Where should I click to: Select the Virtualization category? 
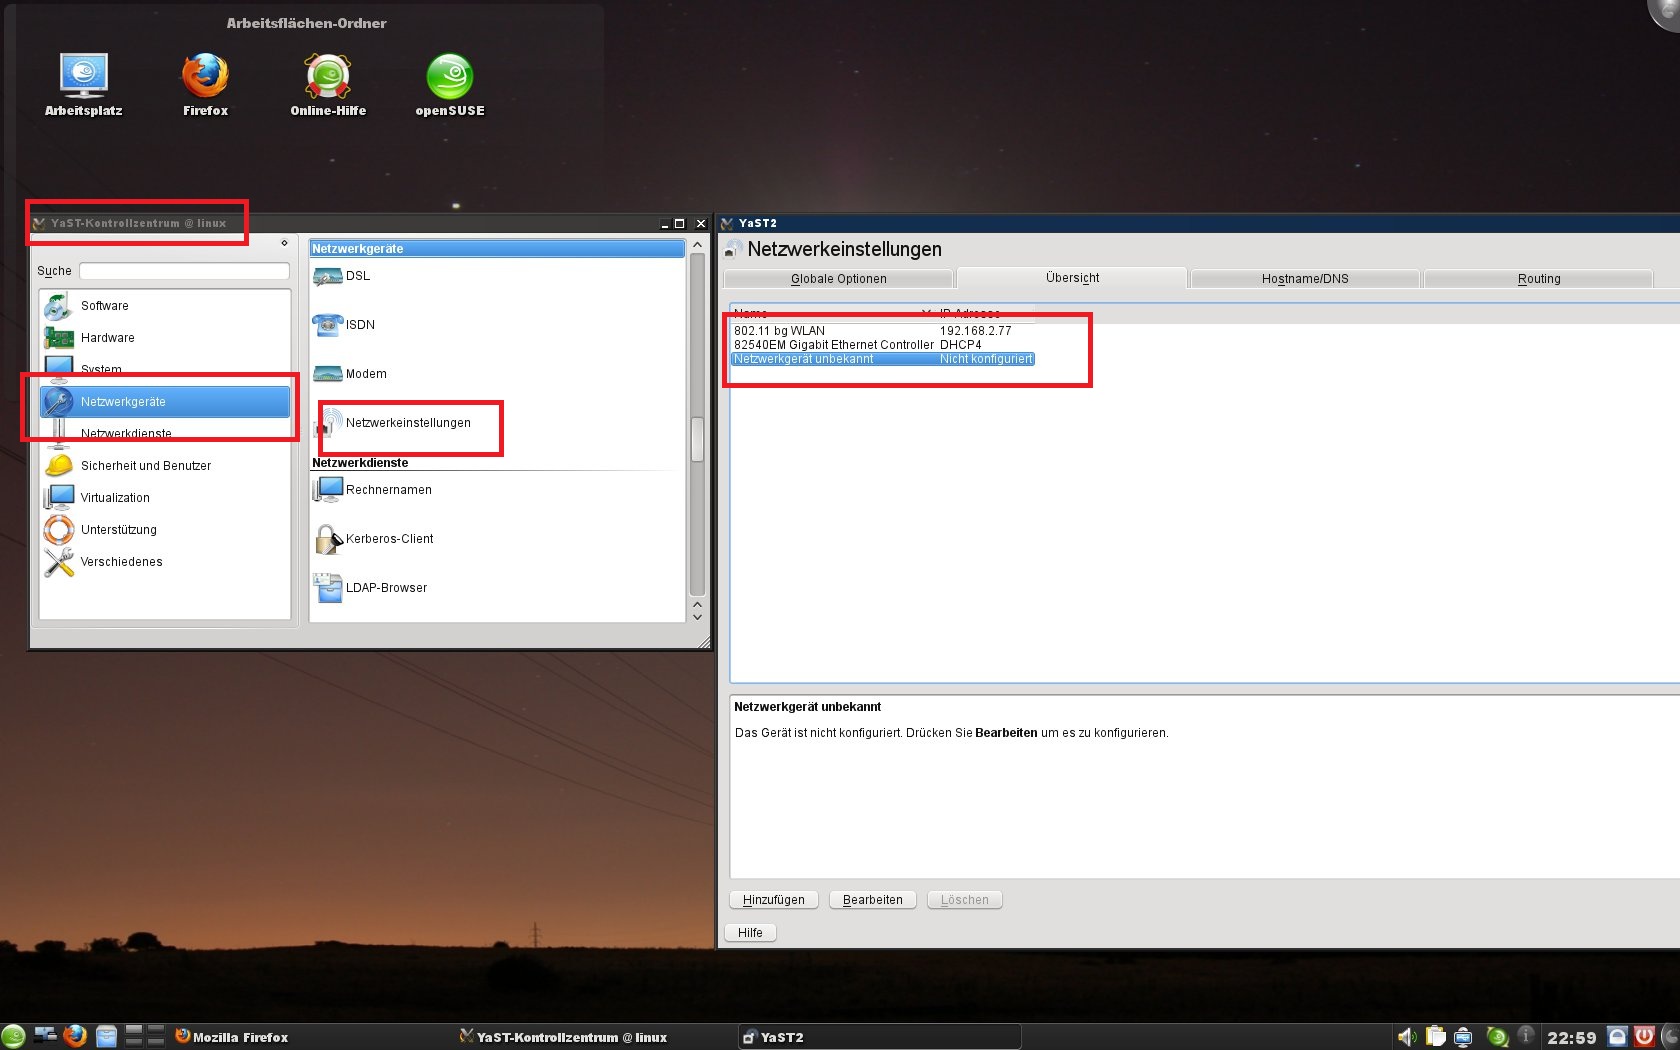[x=165, y=498]
